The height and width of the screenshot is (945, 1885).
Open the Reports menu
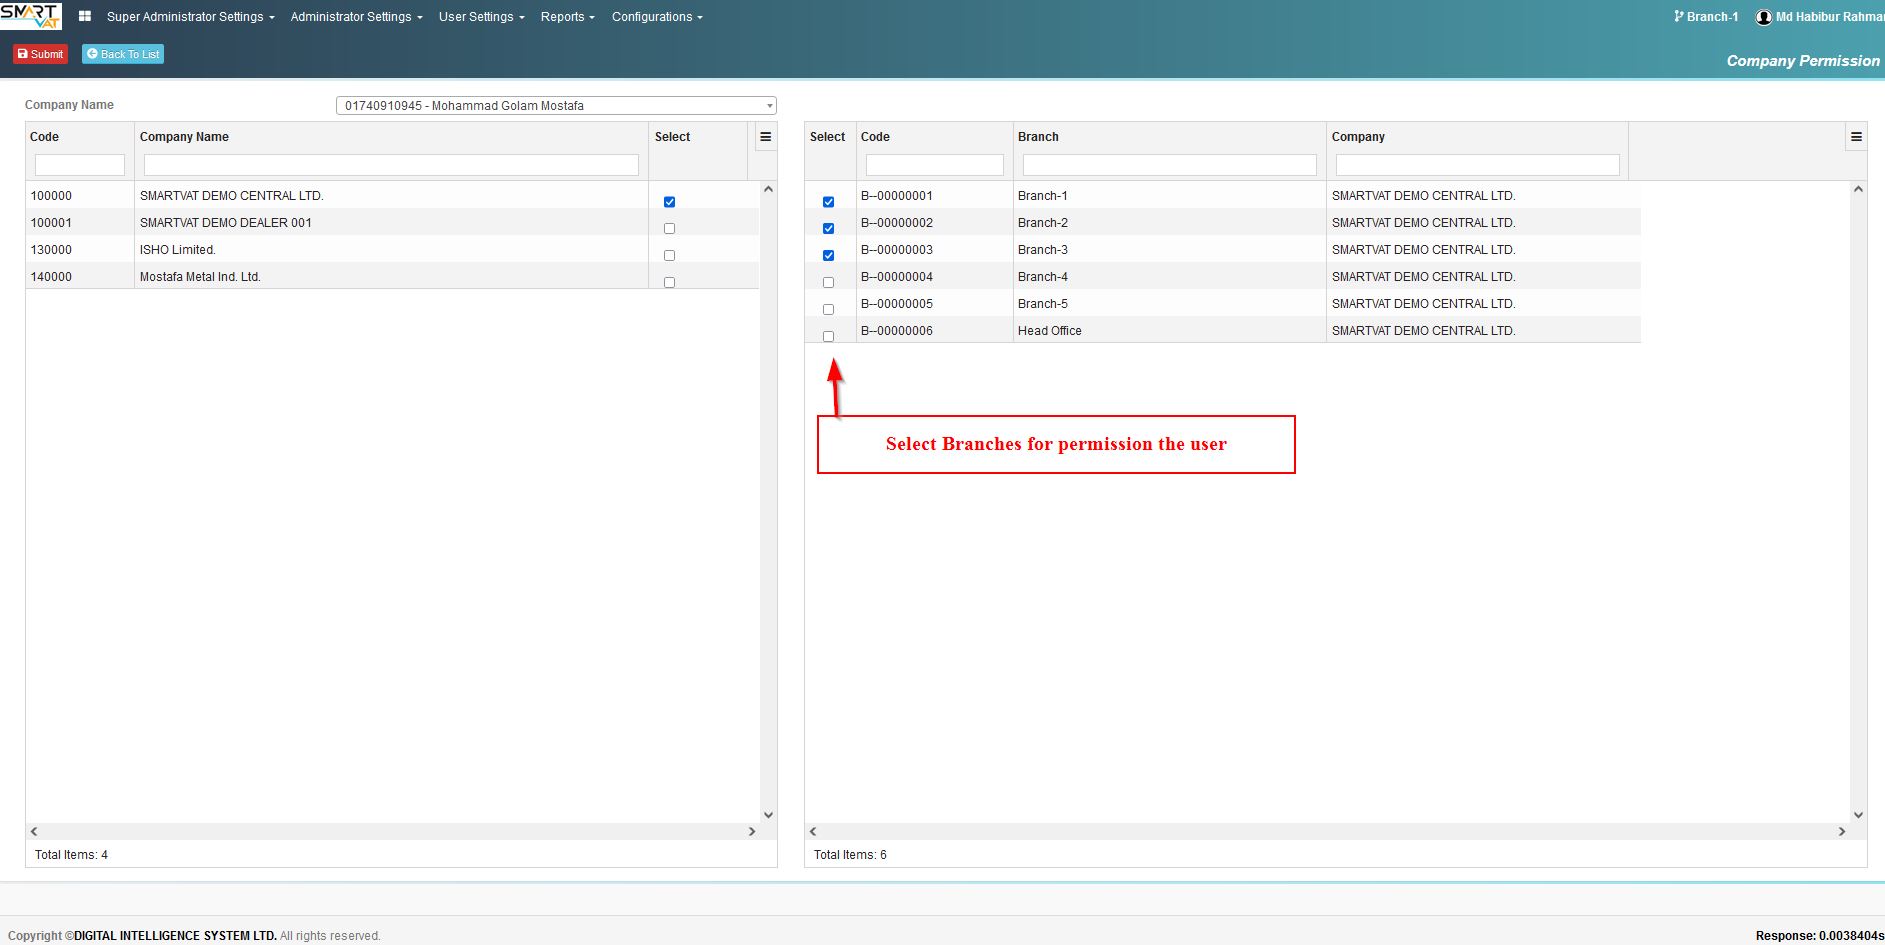(x=567, y=17)
